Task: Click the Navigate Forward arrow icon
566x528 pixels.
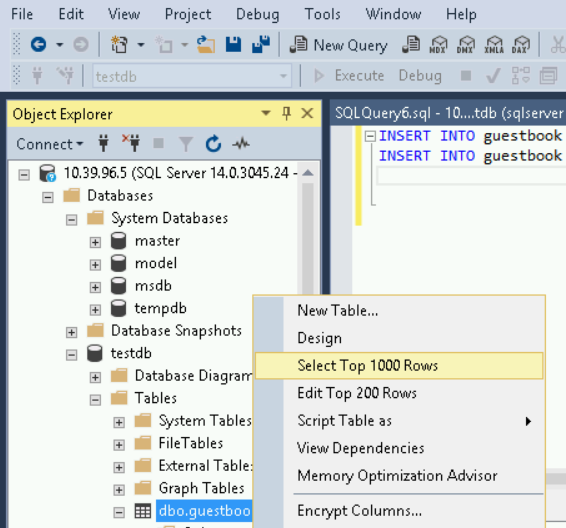Action: [x=80, y=45]
